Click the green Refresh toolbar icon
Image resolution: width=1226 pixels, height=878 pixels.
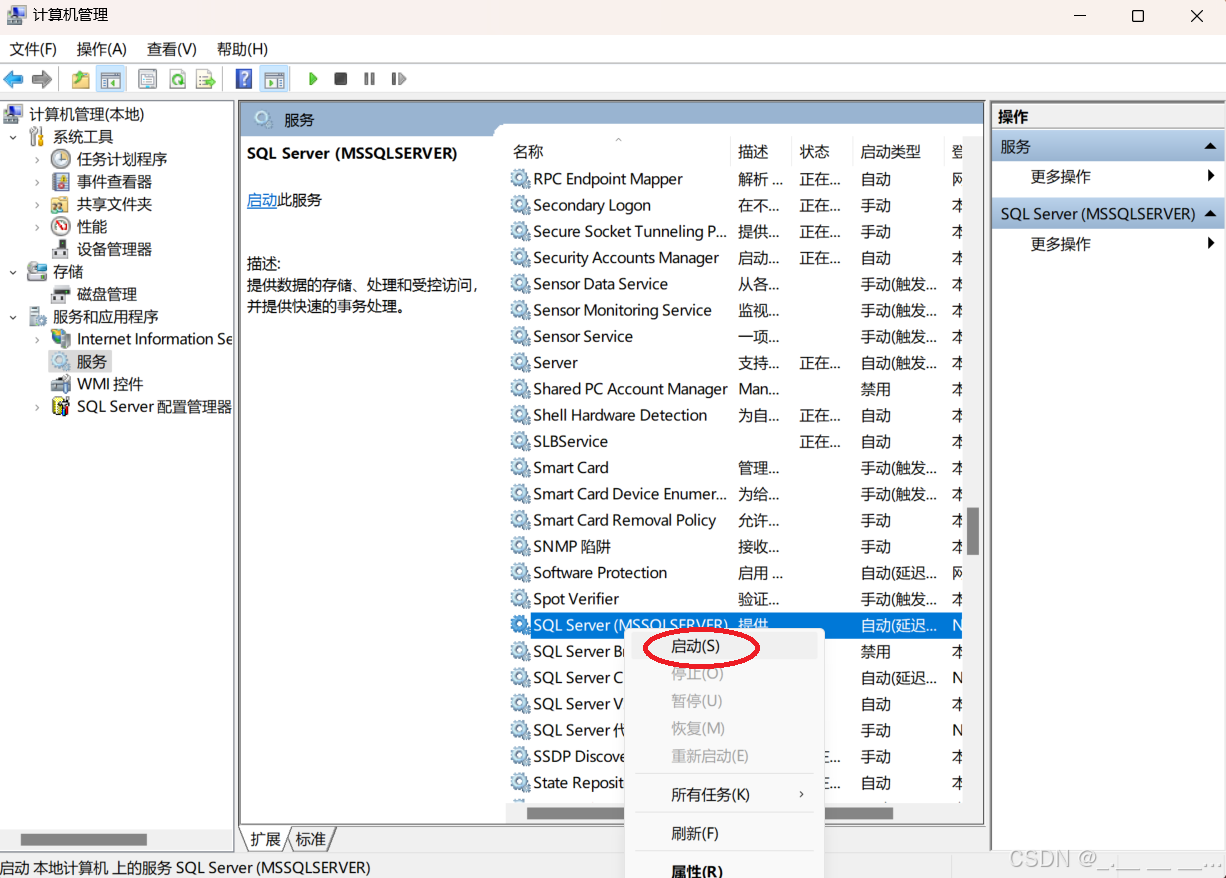tap(177, 79)
